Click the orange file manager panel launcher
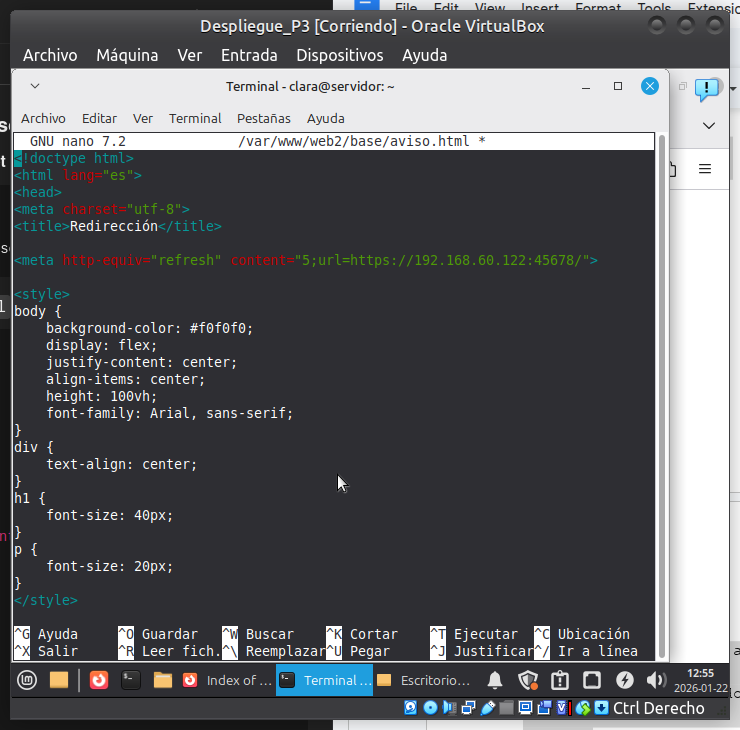The image size is (740, 730). coord(59,681)
